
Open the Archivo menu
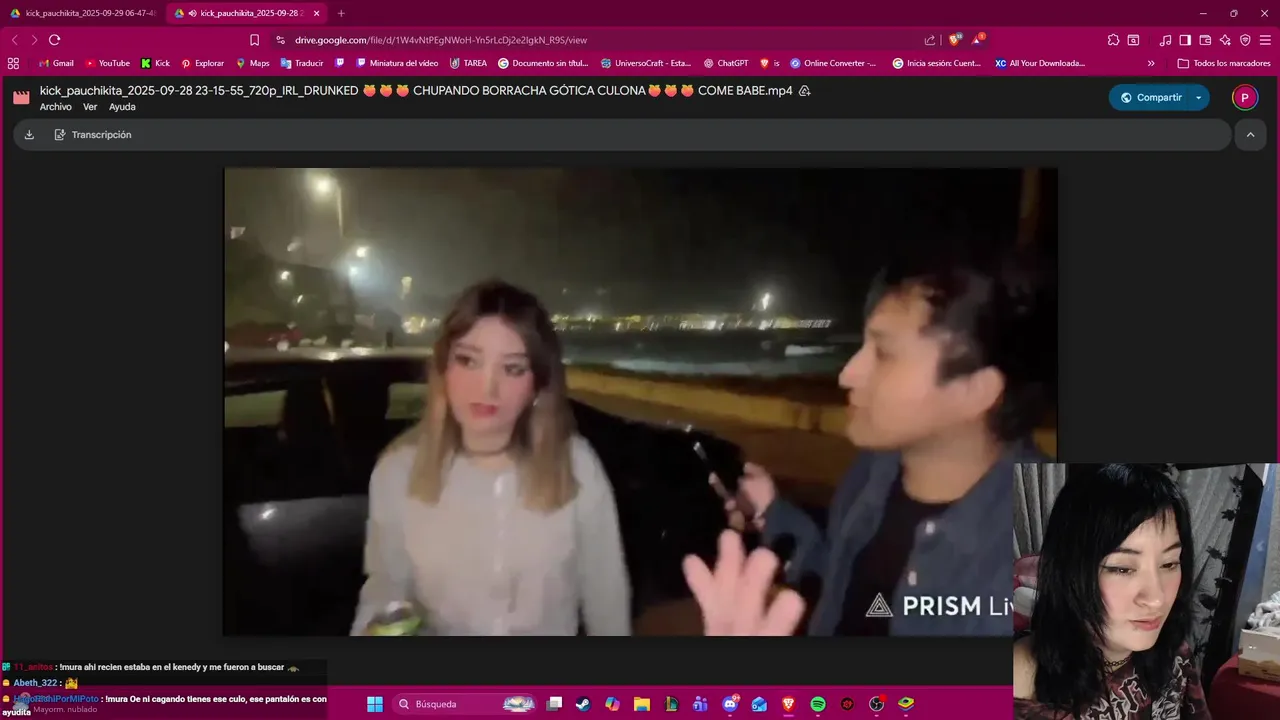click(x=56, y=107)
